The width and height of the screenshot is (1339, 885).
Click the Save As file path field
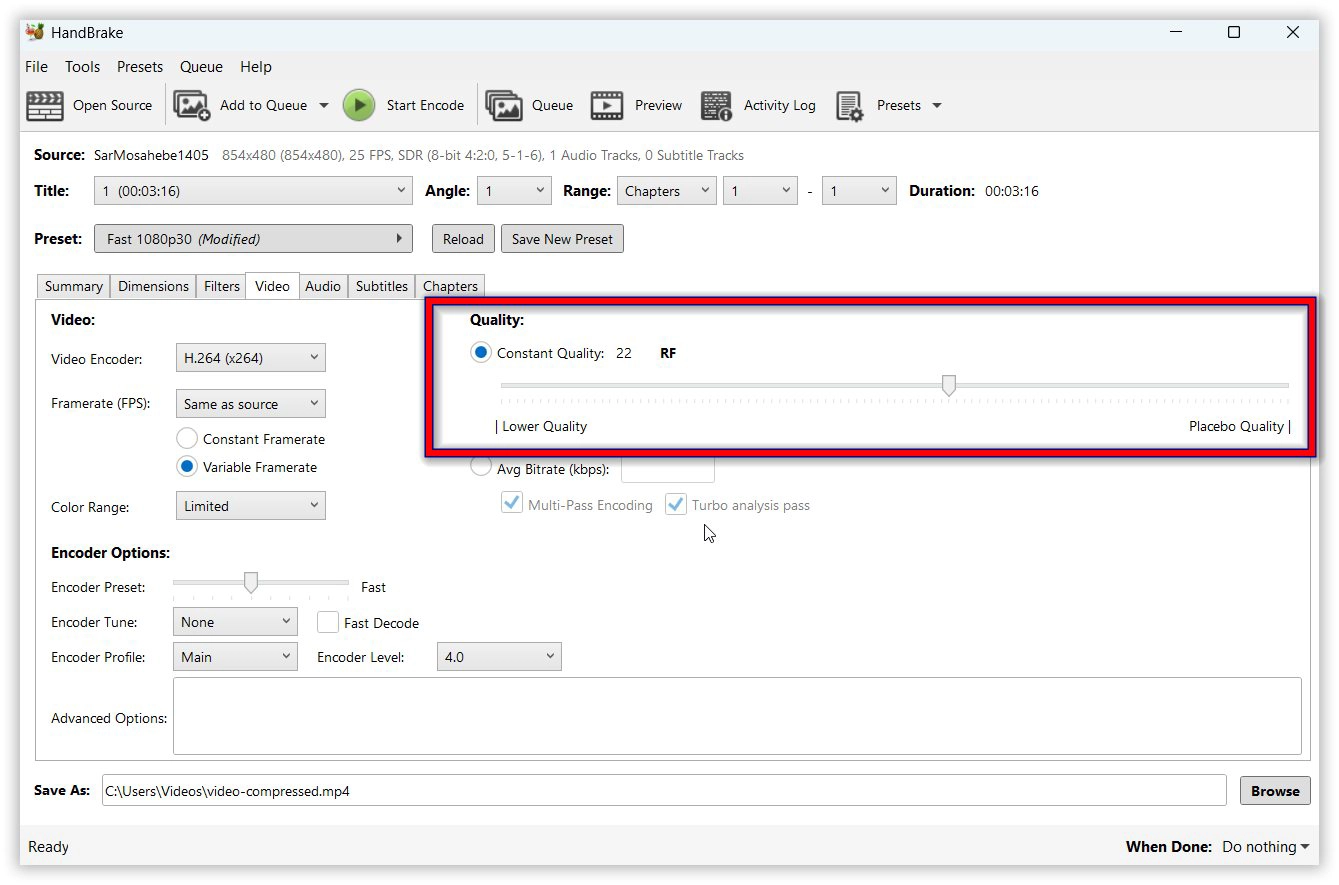tap(664, 791)
